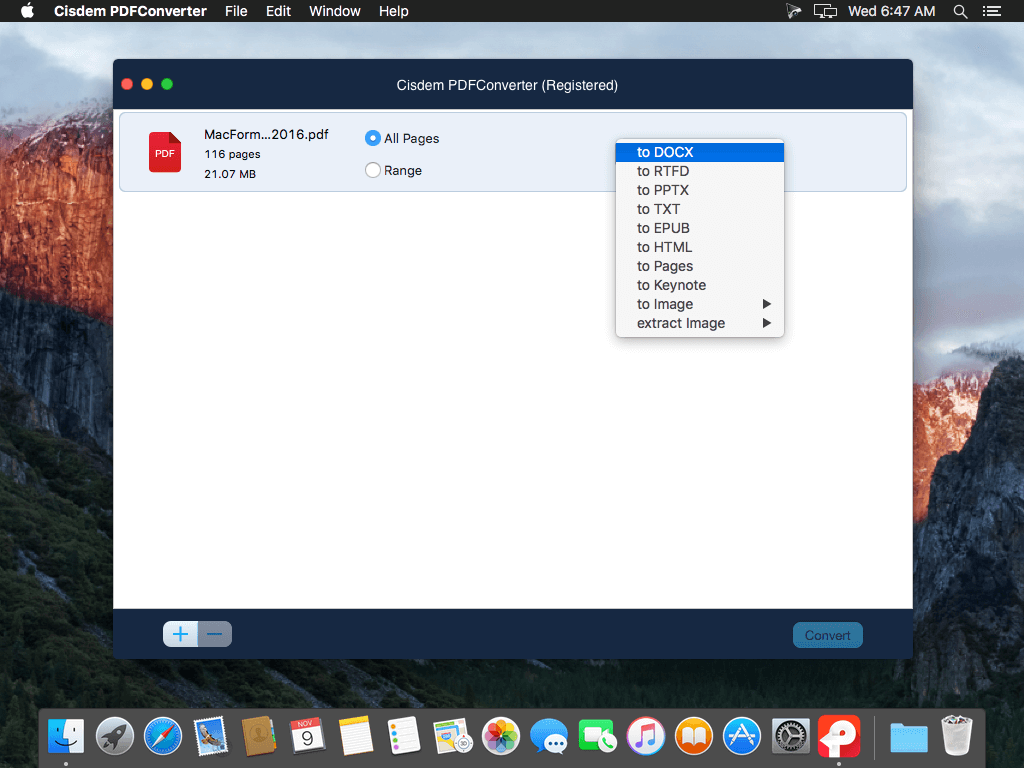Open Mail stamp icon in dock
The height and width of the screenshot is (768, 1024).
[x=211, y=736]
